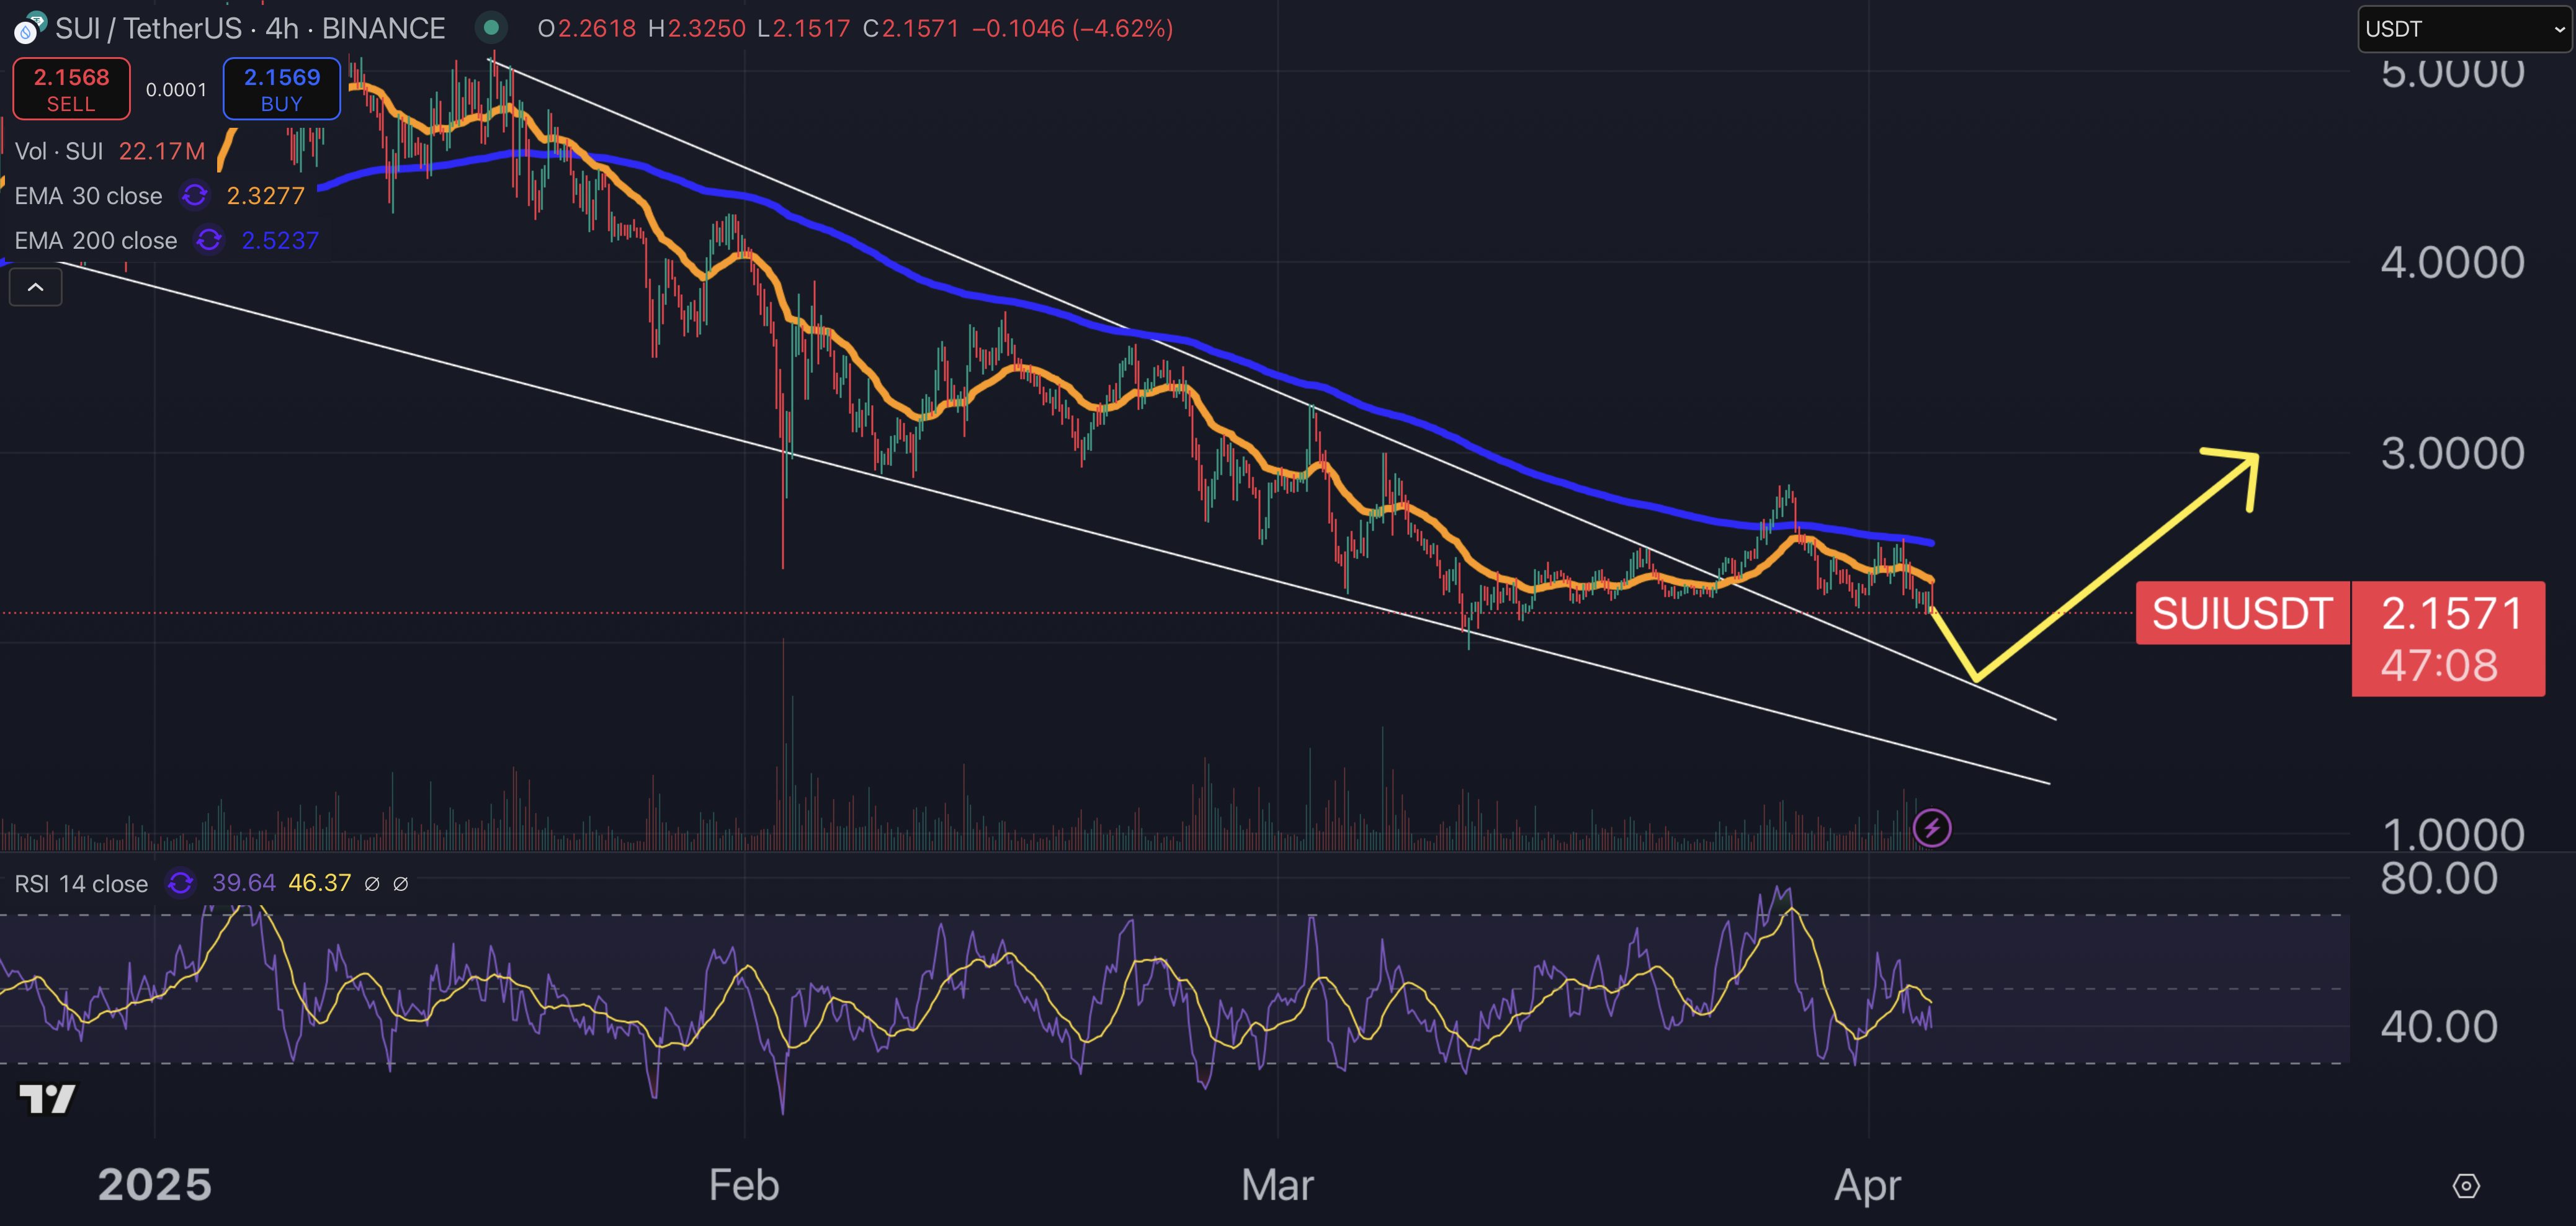
Task: Click the RSI 14 refresh icon
Action: pos(180,883)
